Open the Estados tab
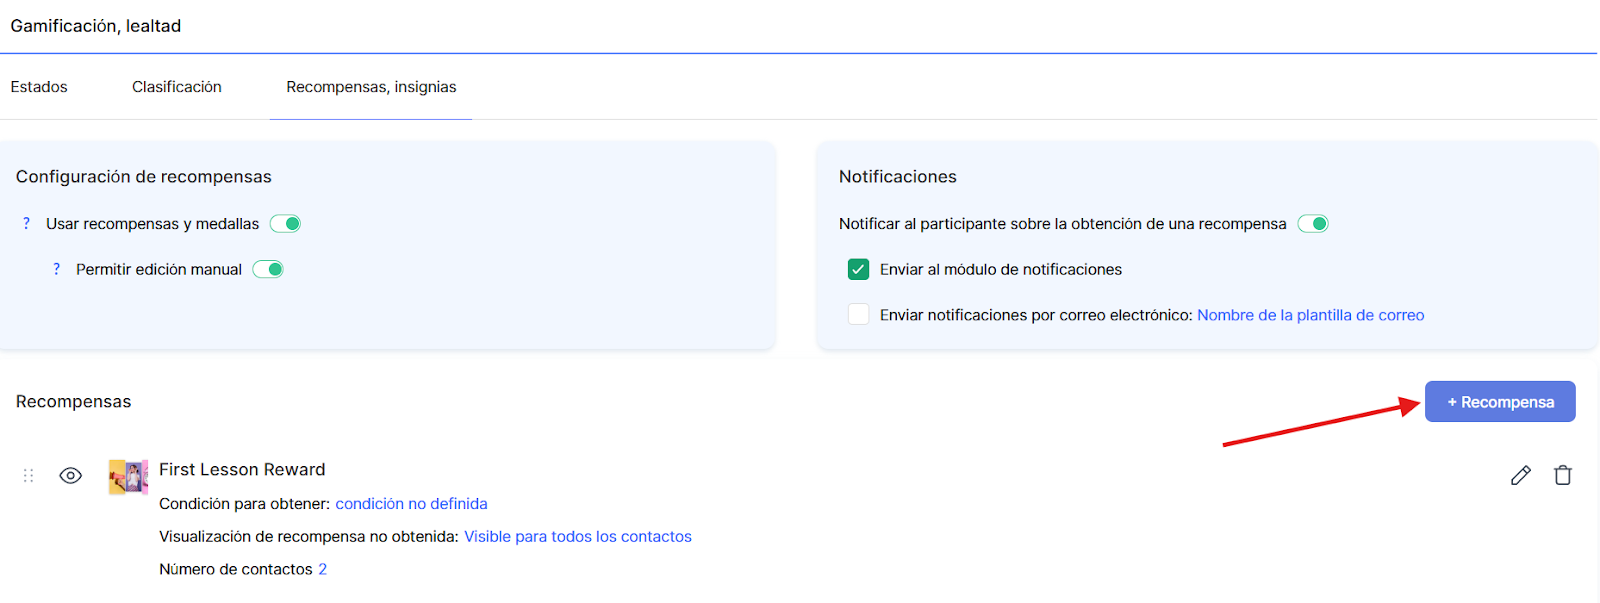Screen dimensions: 1600x603 39,87
